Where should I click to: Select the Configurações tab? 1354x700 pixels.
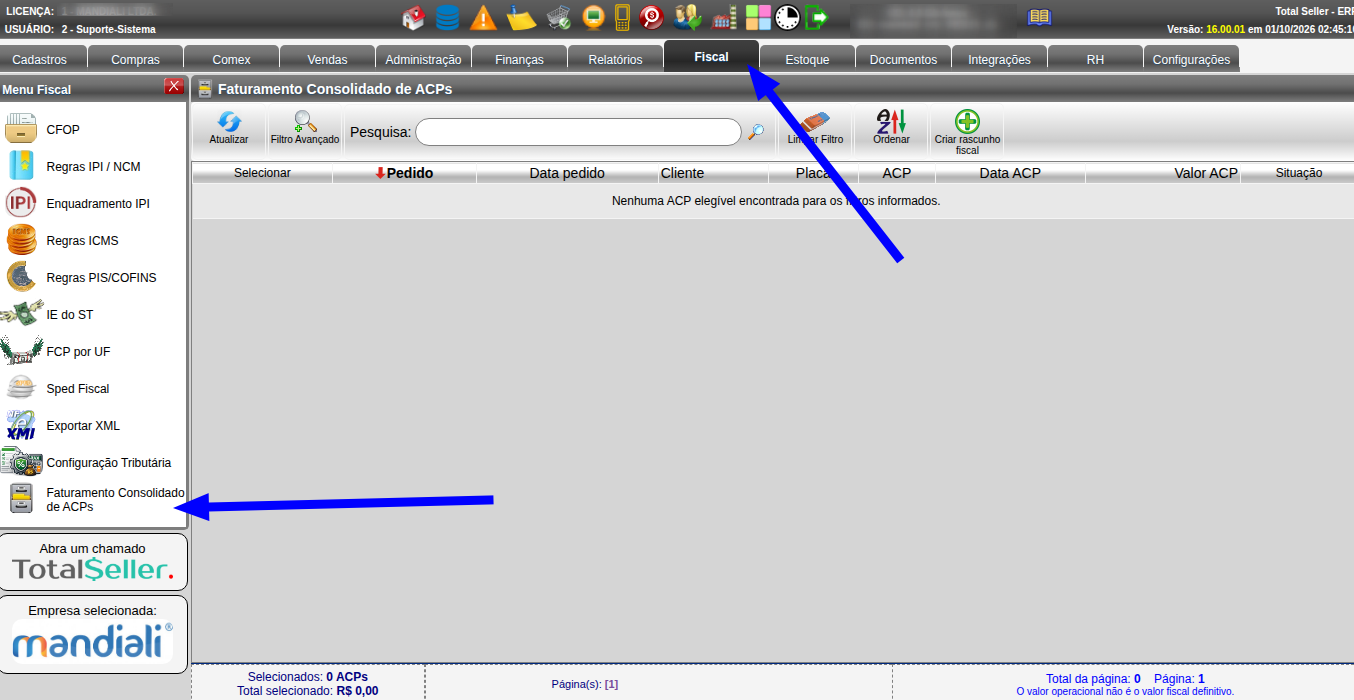1191,59
